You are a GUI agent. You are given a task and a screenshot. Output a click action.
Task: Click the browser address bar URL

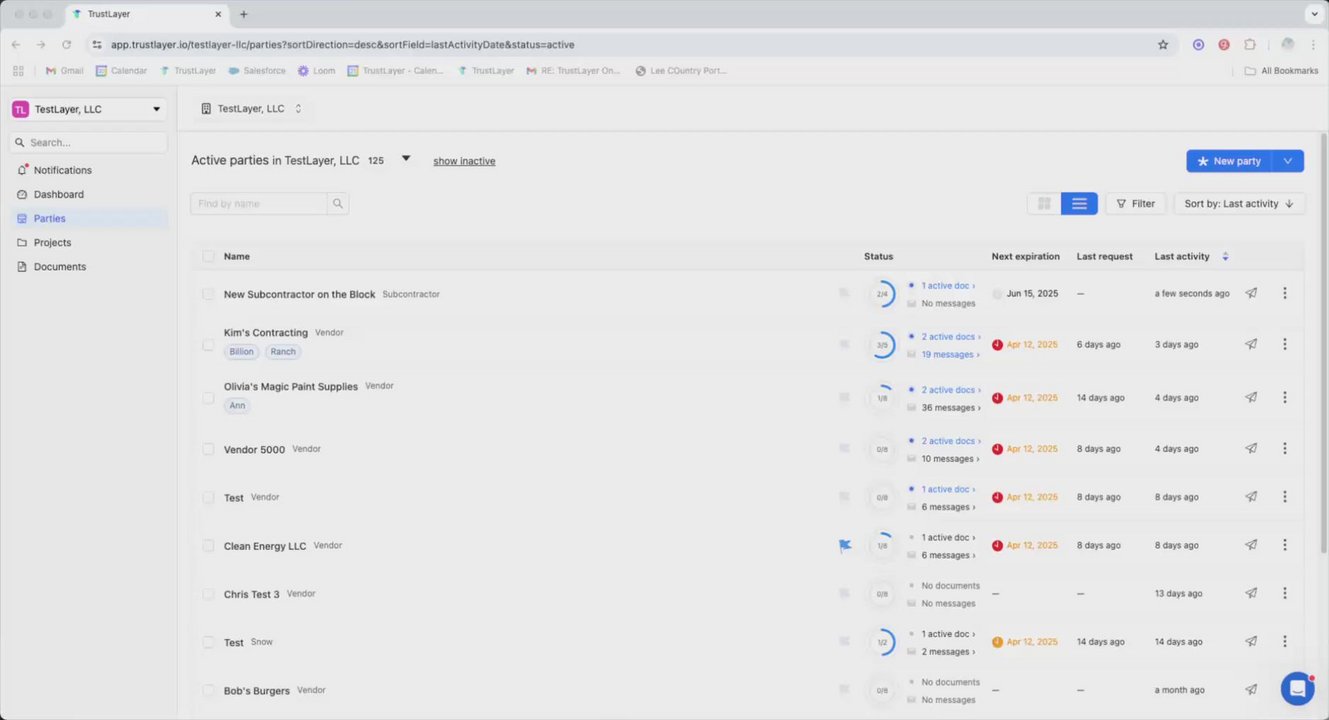342,44
